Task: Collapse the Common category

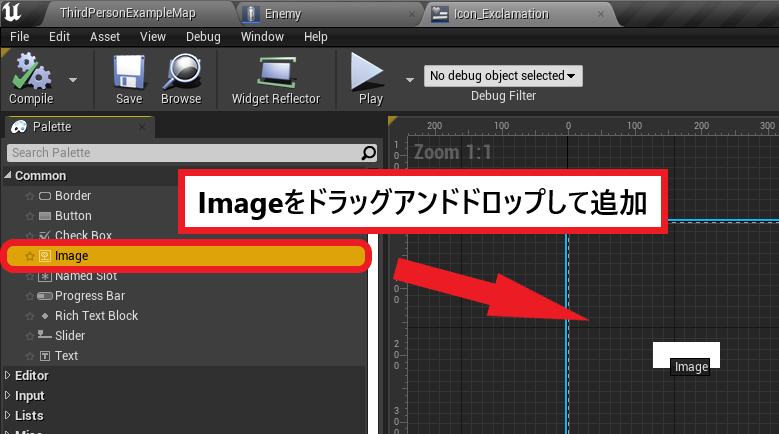Action: point(8,175)
